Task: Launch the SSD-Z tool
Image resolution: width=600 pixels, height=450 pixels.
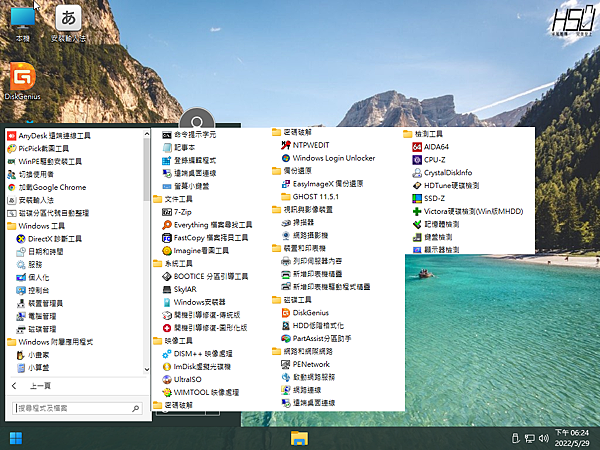Action: (434, 198)
